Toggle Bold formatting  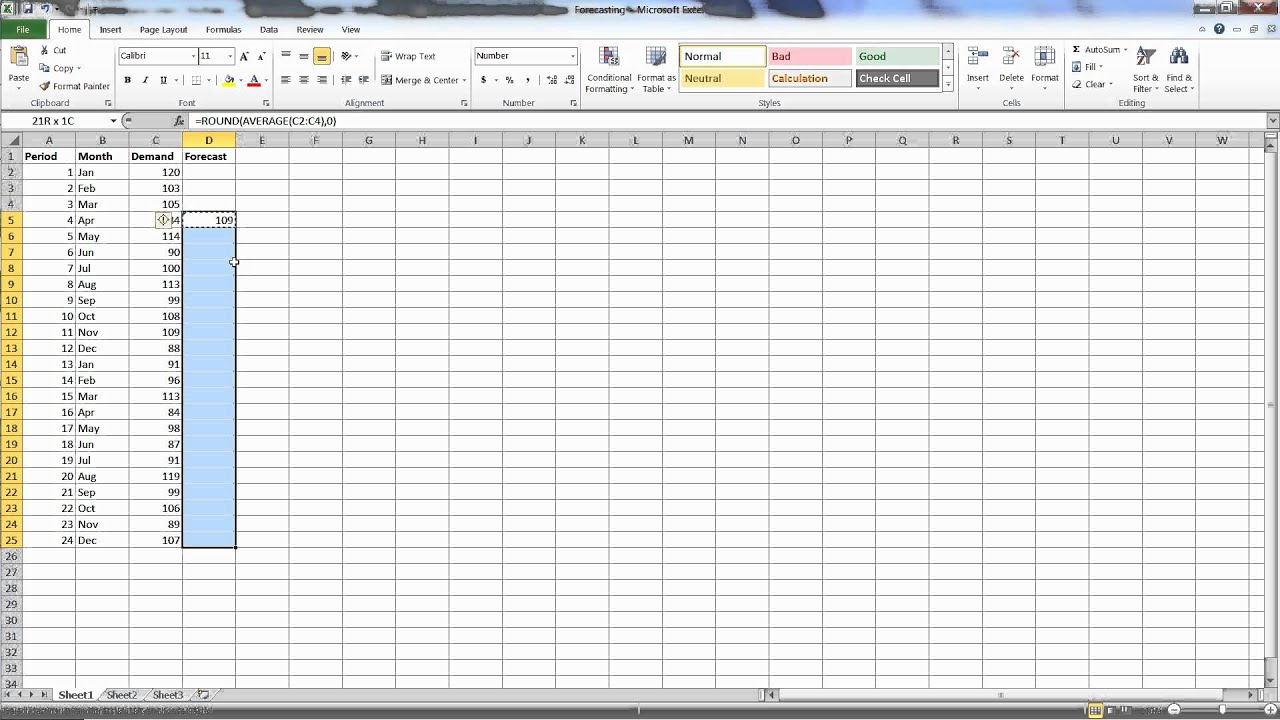click(x=127, y=80)
